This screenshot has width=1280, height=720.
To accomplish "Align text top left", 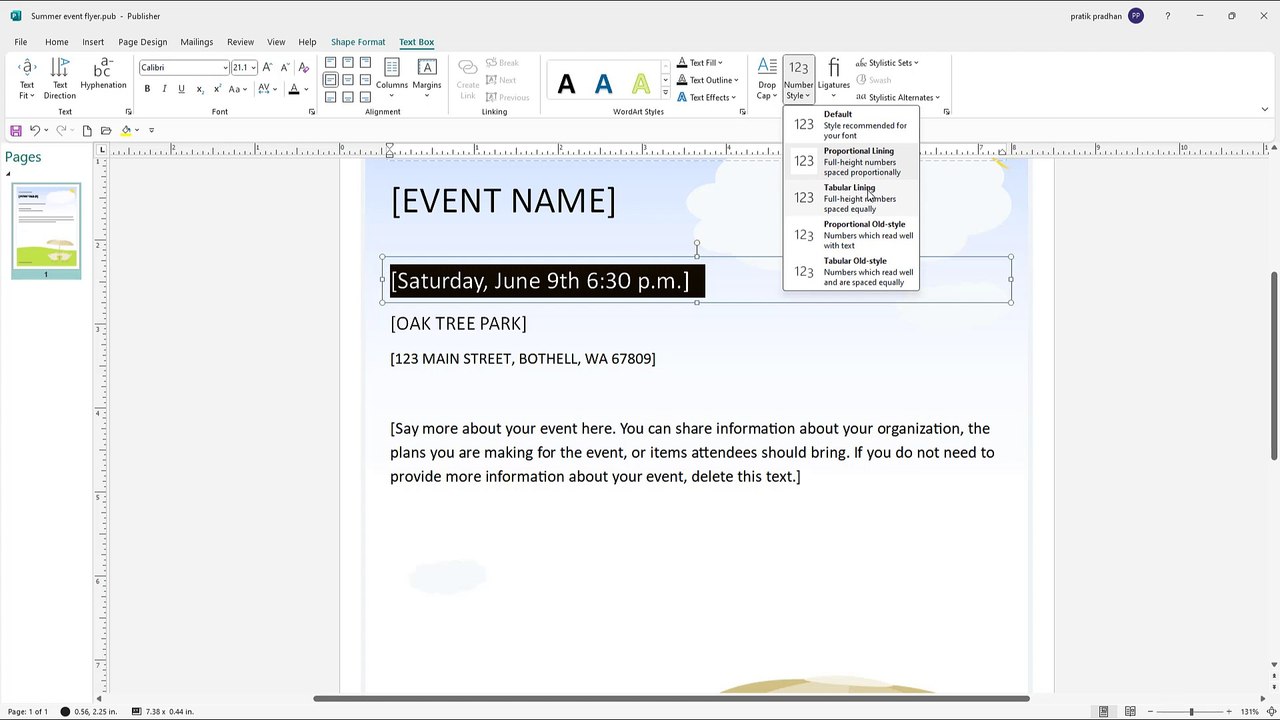I will click(331, 63).
